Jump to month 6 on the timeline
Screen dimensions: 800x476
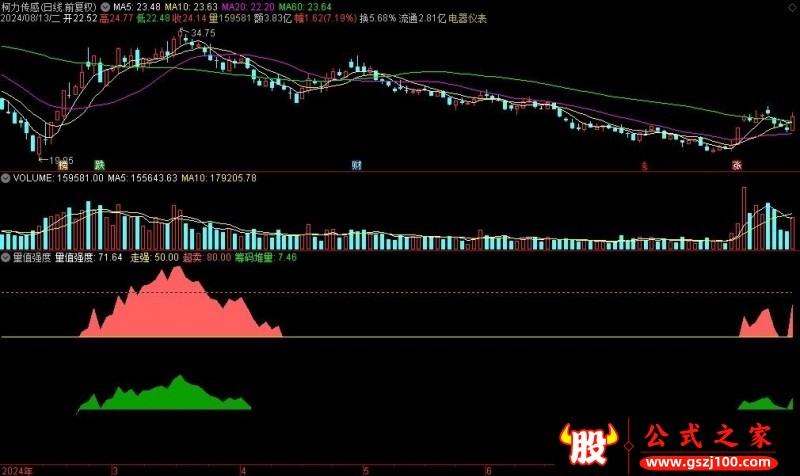coord(488,470)
